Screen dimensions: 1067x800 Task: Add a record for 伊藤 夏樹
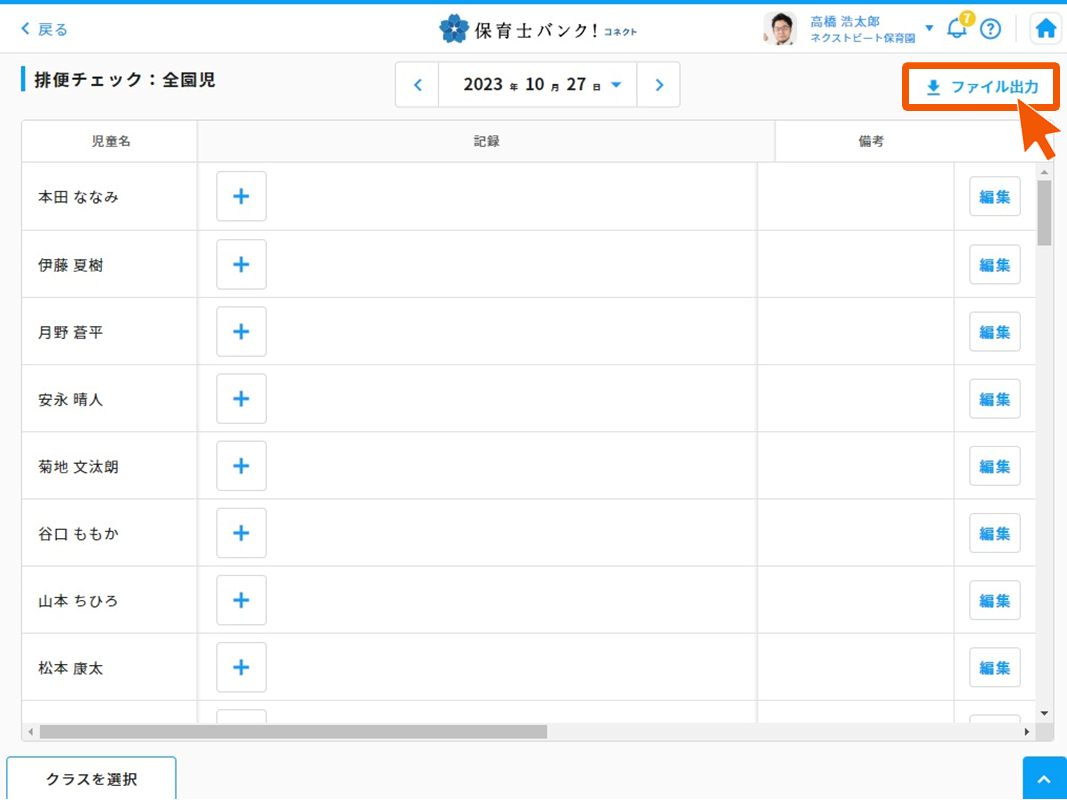(x=241, y=264)
